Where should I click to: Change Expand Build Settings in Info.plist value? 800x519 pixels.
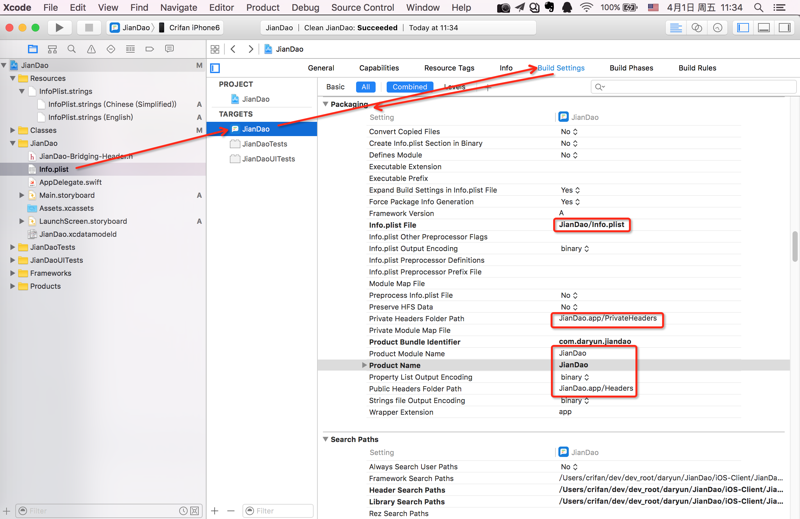click(570, 190)
